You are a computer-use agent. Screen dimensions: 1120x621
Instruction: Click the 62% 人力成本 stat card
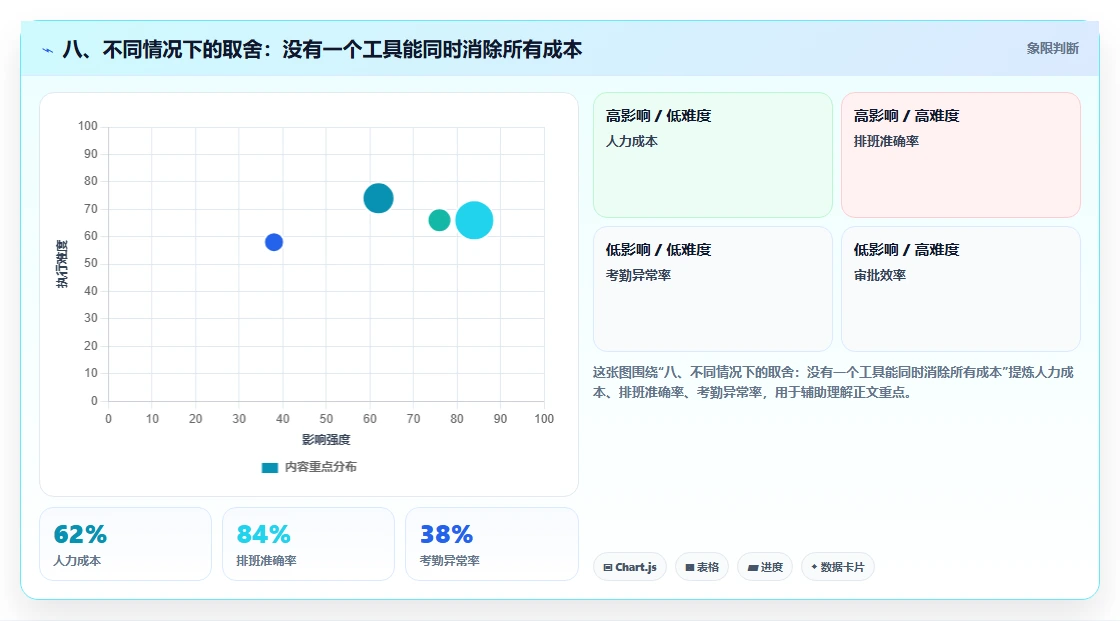[x=126, y=544]
